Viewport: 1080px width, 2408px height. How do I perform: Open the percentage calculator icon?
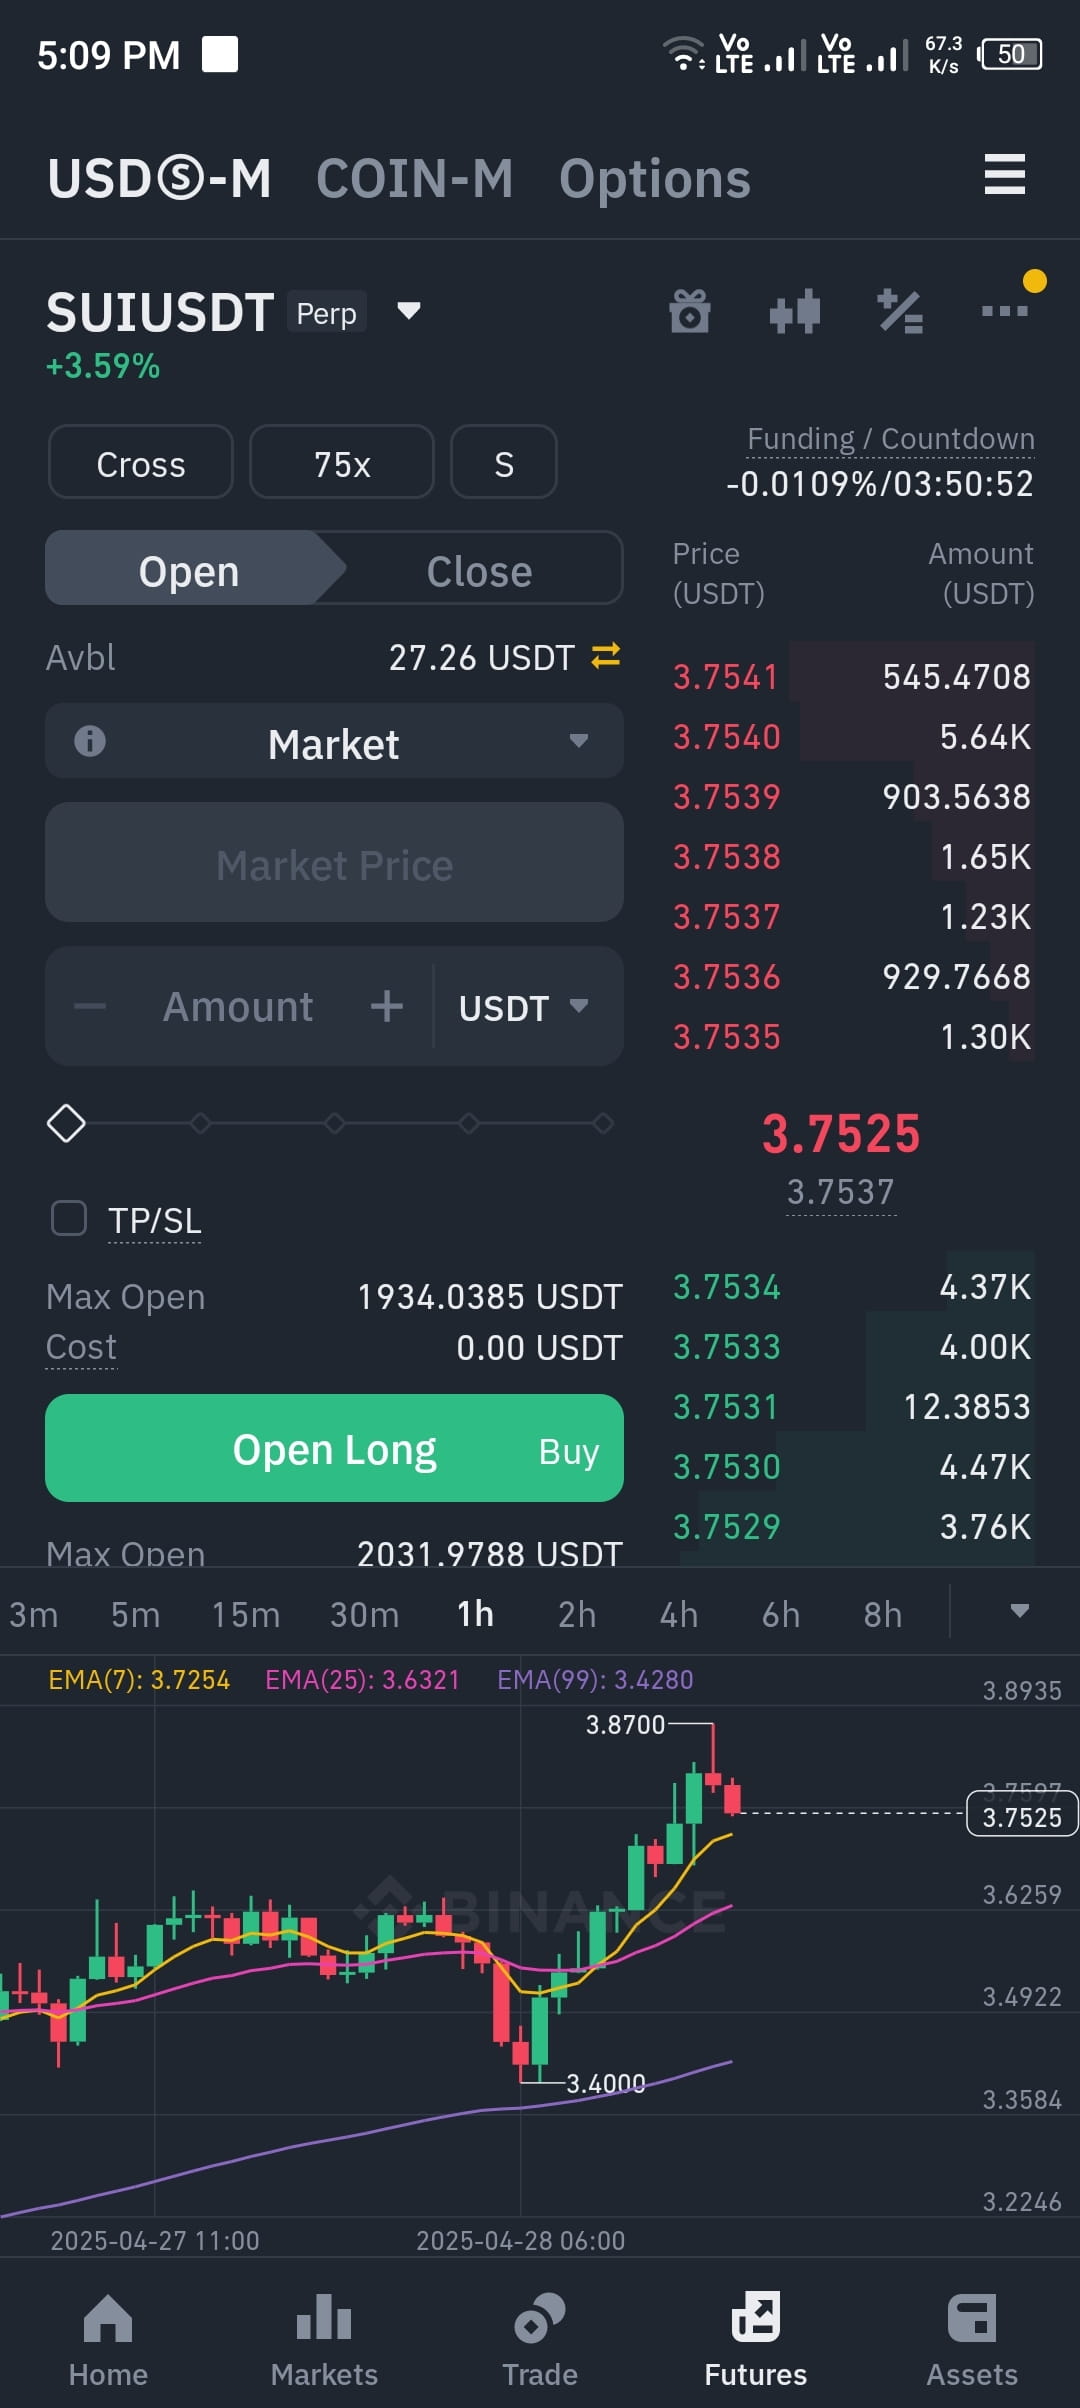tap(900, 311)
